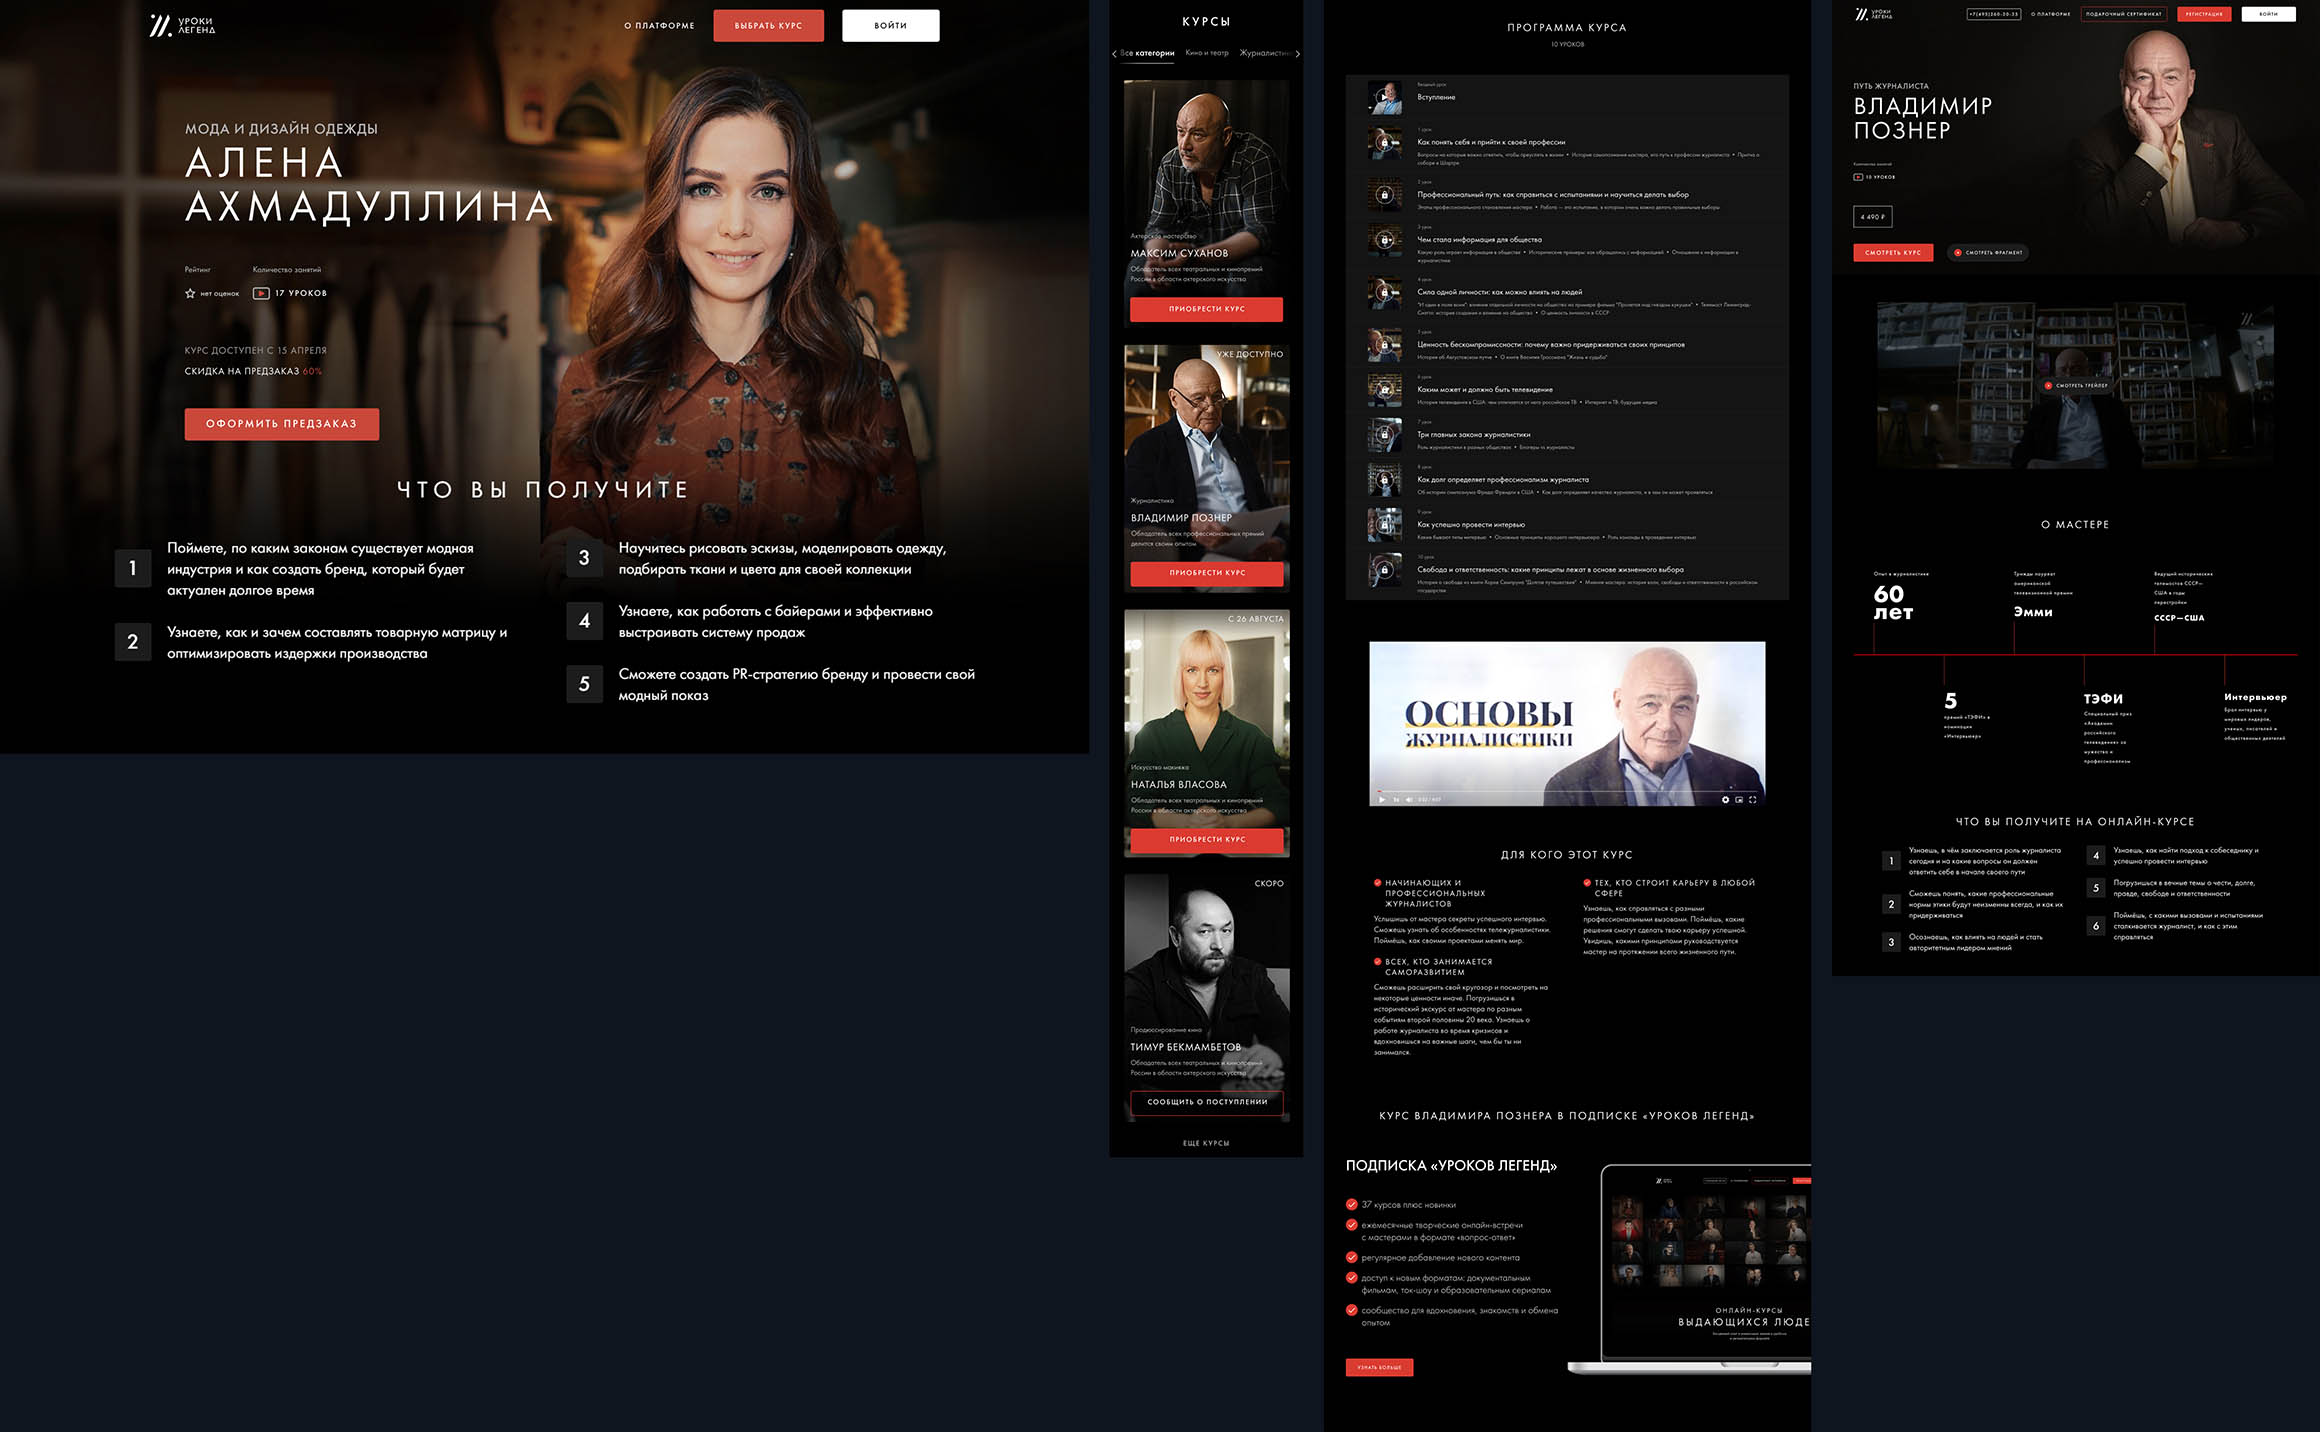
Task: Click the lessons video icon next to 17 уроков
Action: pyautogui.click(x=261, y=293)
